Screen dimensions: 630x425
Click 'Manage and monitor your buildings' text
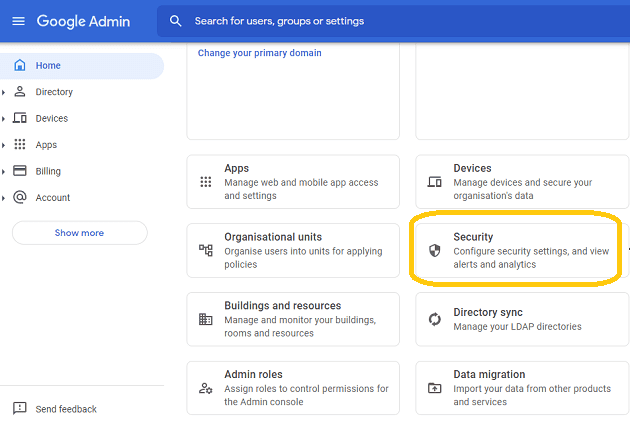click(x=300, y=320)
